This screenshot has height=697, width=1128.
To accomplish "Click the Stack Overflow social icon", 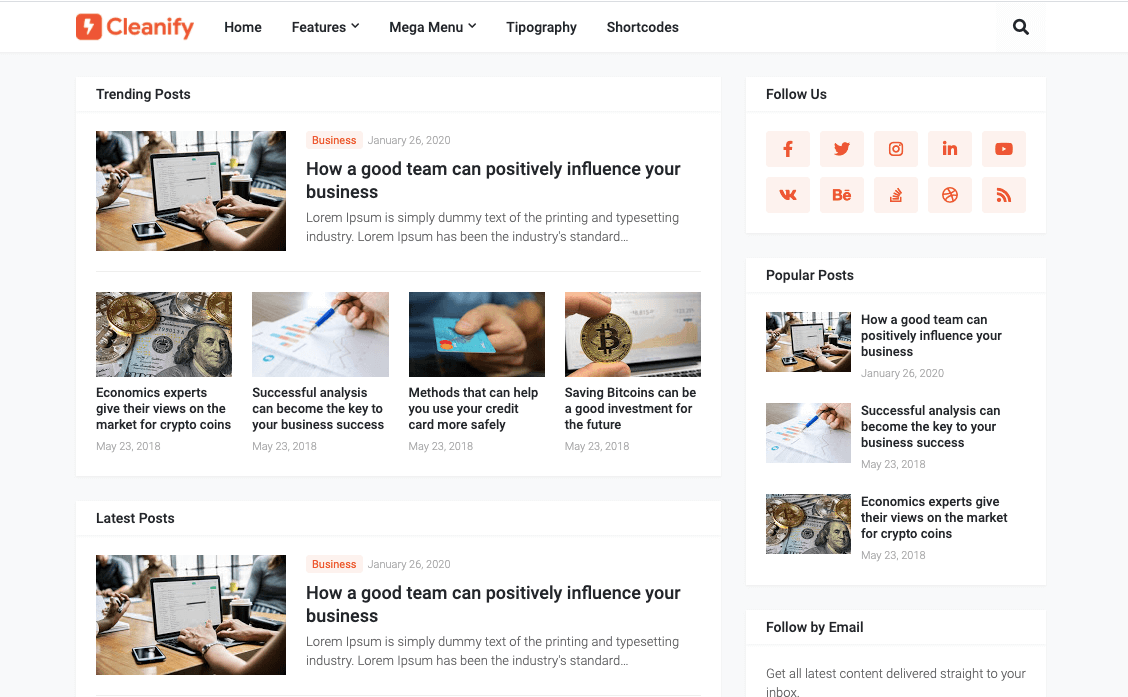I will [x=896, y=195].
